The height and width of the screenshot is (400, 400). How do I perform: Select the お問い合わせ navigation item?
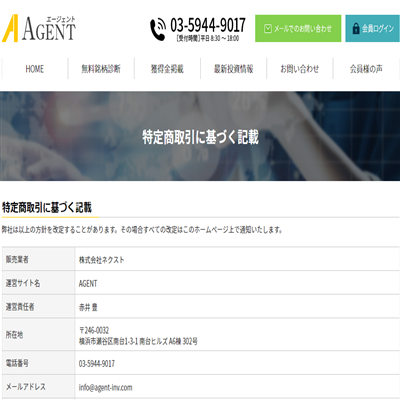(x=300, y=69)
